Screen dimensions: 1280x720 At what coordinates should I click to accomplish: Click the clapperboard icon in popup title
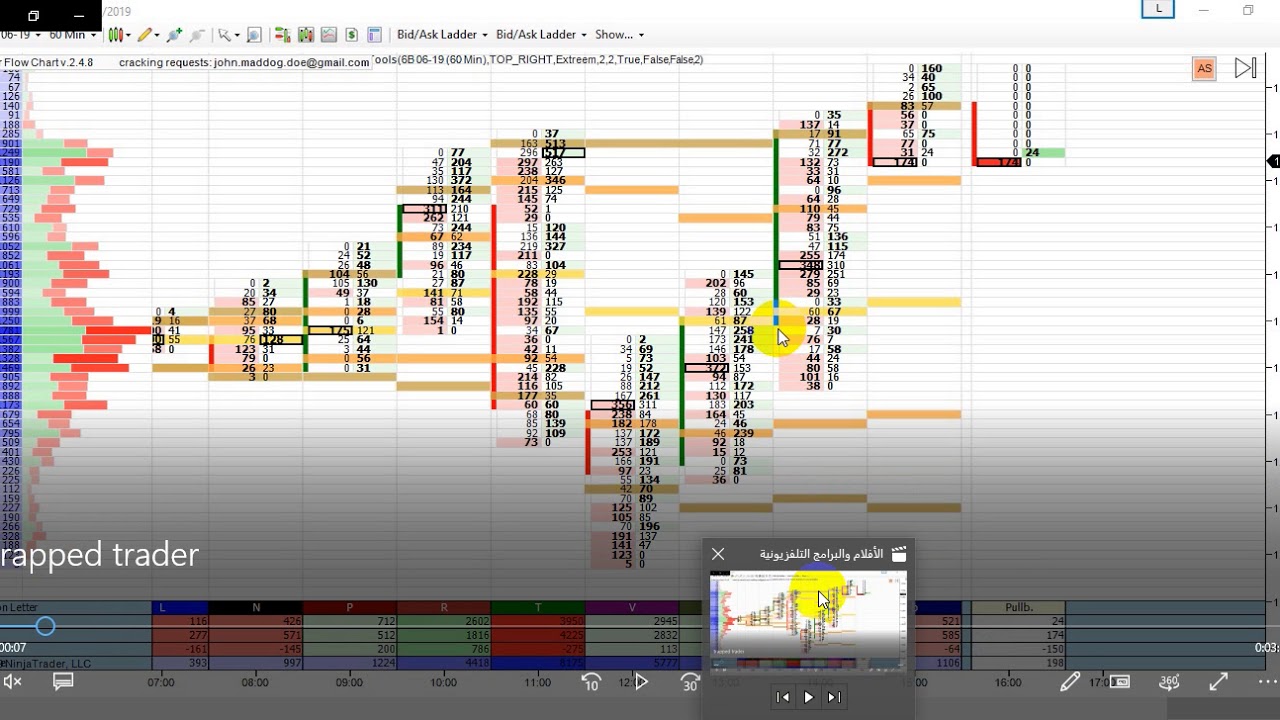(898, 553)
